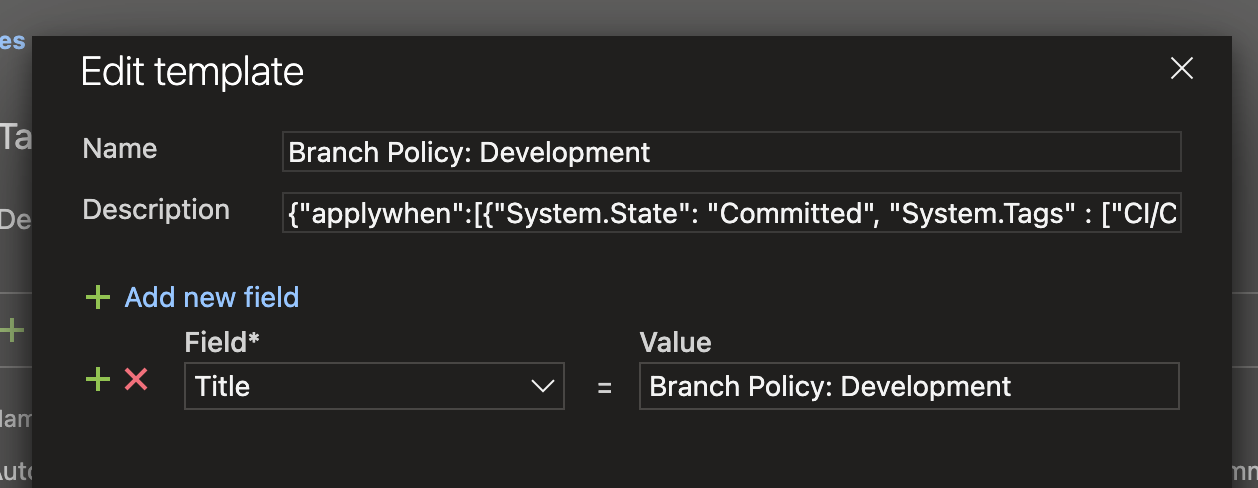The image size is (1258, 488).
Task: Click the Add new field link
Action: coord(211,298)
